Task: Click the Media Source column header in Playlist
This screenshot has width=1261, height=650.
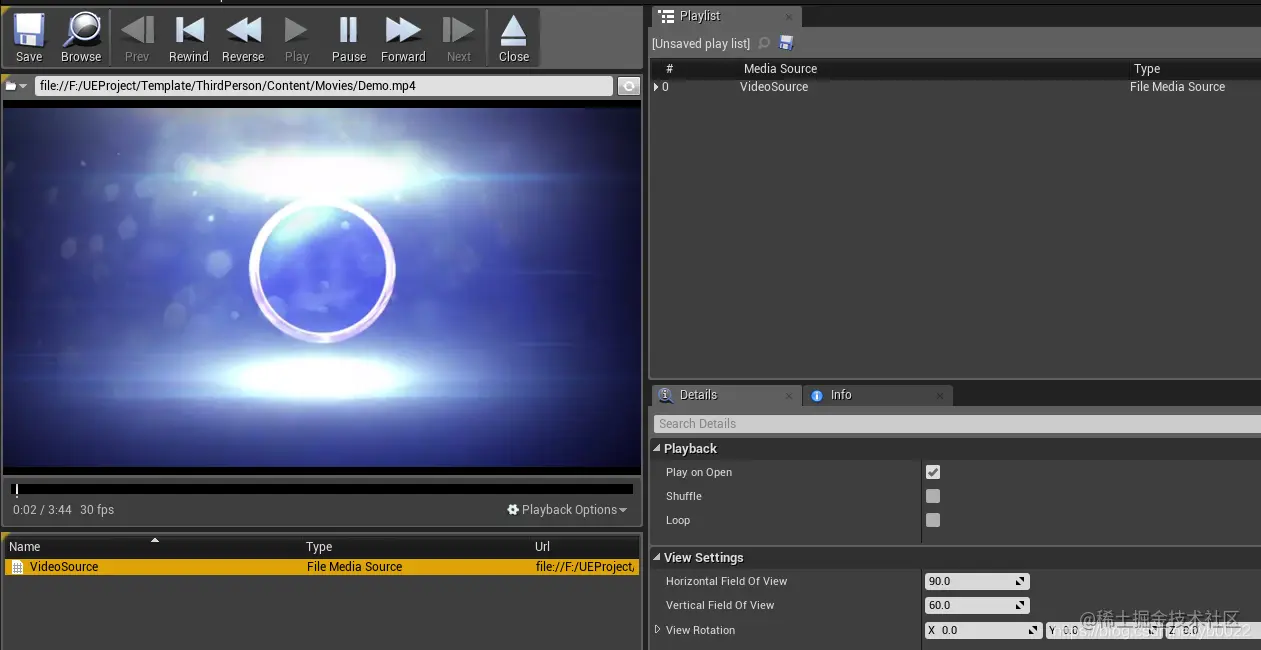Action: pyautogui.click(x=780, y=69)
